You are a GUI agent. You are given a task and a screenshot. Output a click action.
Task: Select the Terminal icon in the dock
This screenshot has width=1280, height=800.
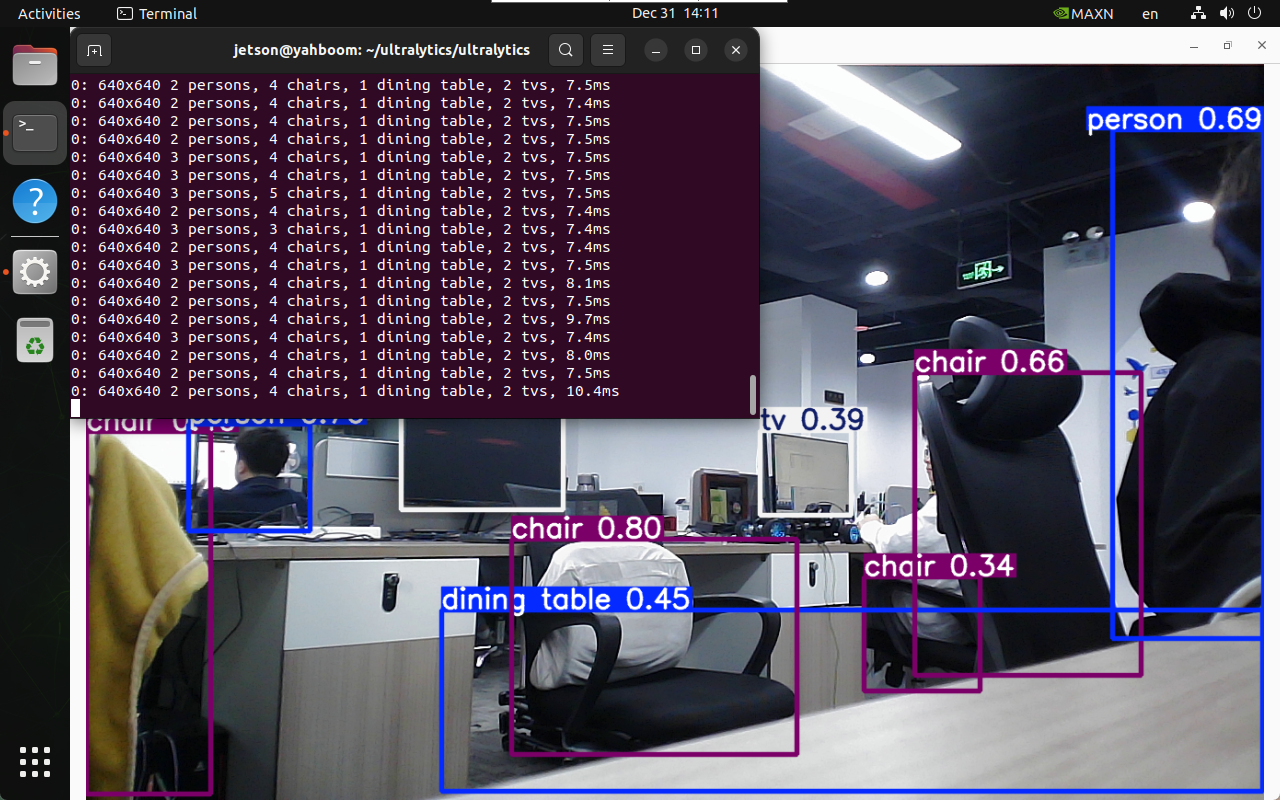[x=35, y=132]
